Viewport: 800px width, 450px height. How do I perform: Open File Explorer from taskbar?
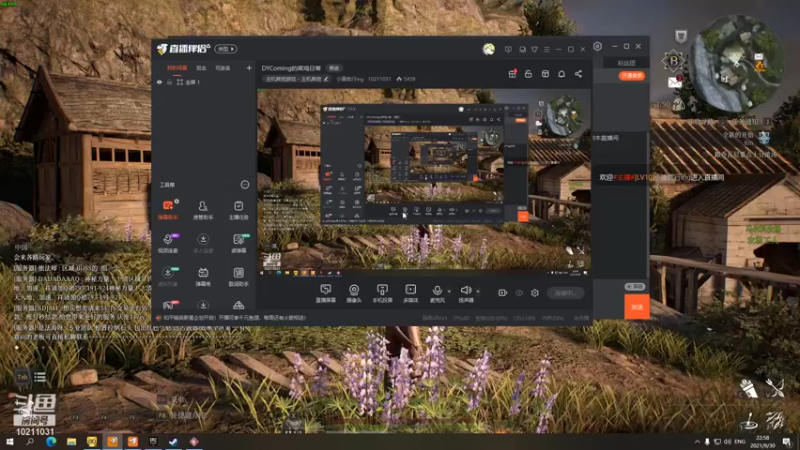click(x=71, y=441)
